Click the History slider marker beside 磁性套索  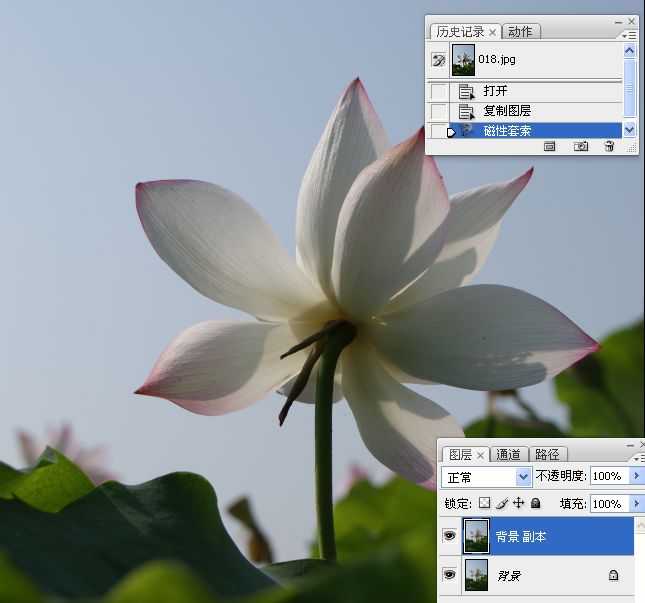click(x=451, y=132)
